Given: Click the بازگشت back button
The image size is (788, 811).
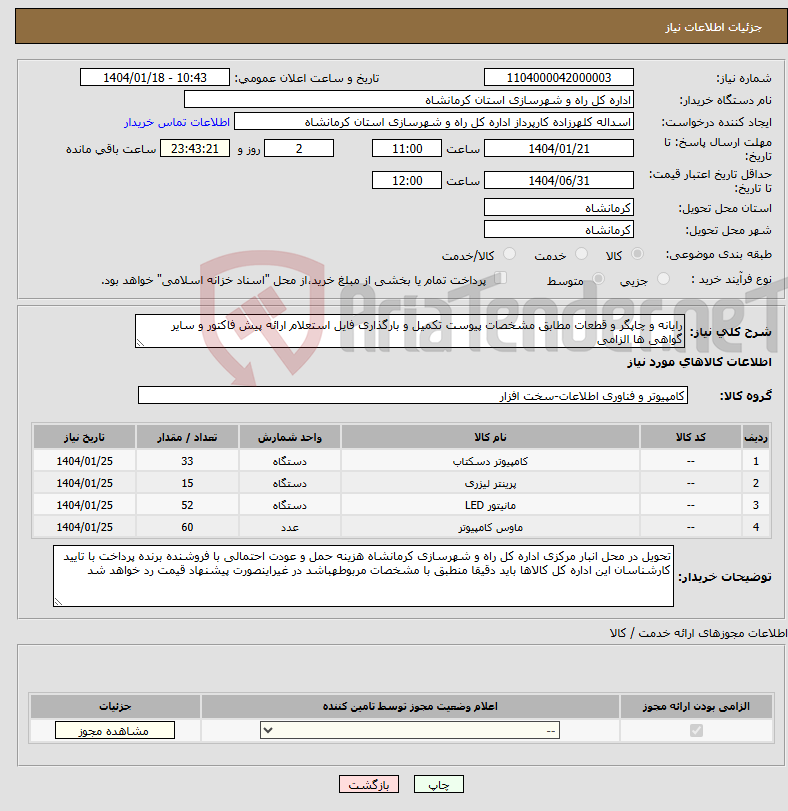Looking at the screenshot, I should click(369, 784).
